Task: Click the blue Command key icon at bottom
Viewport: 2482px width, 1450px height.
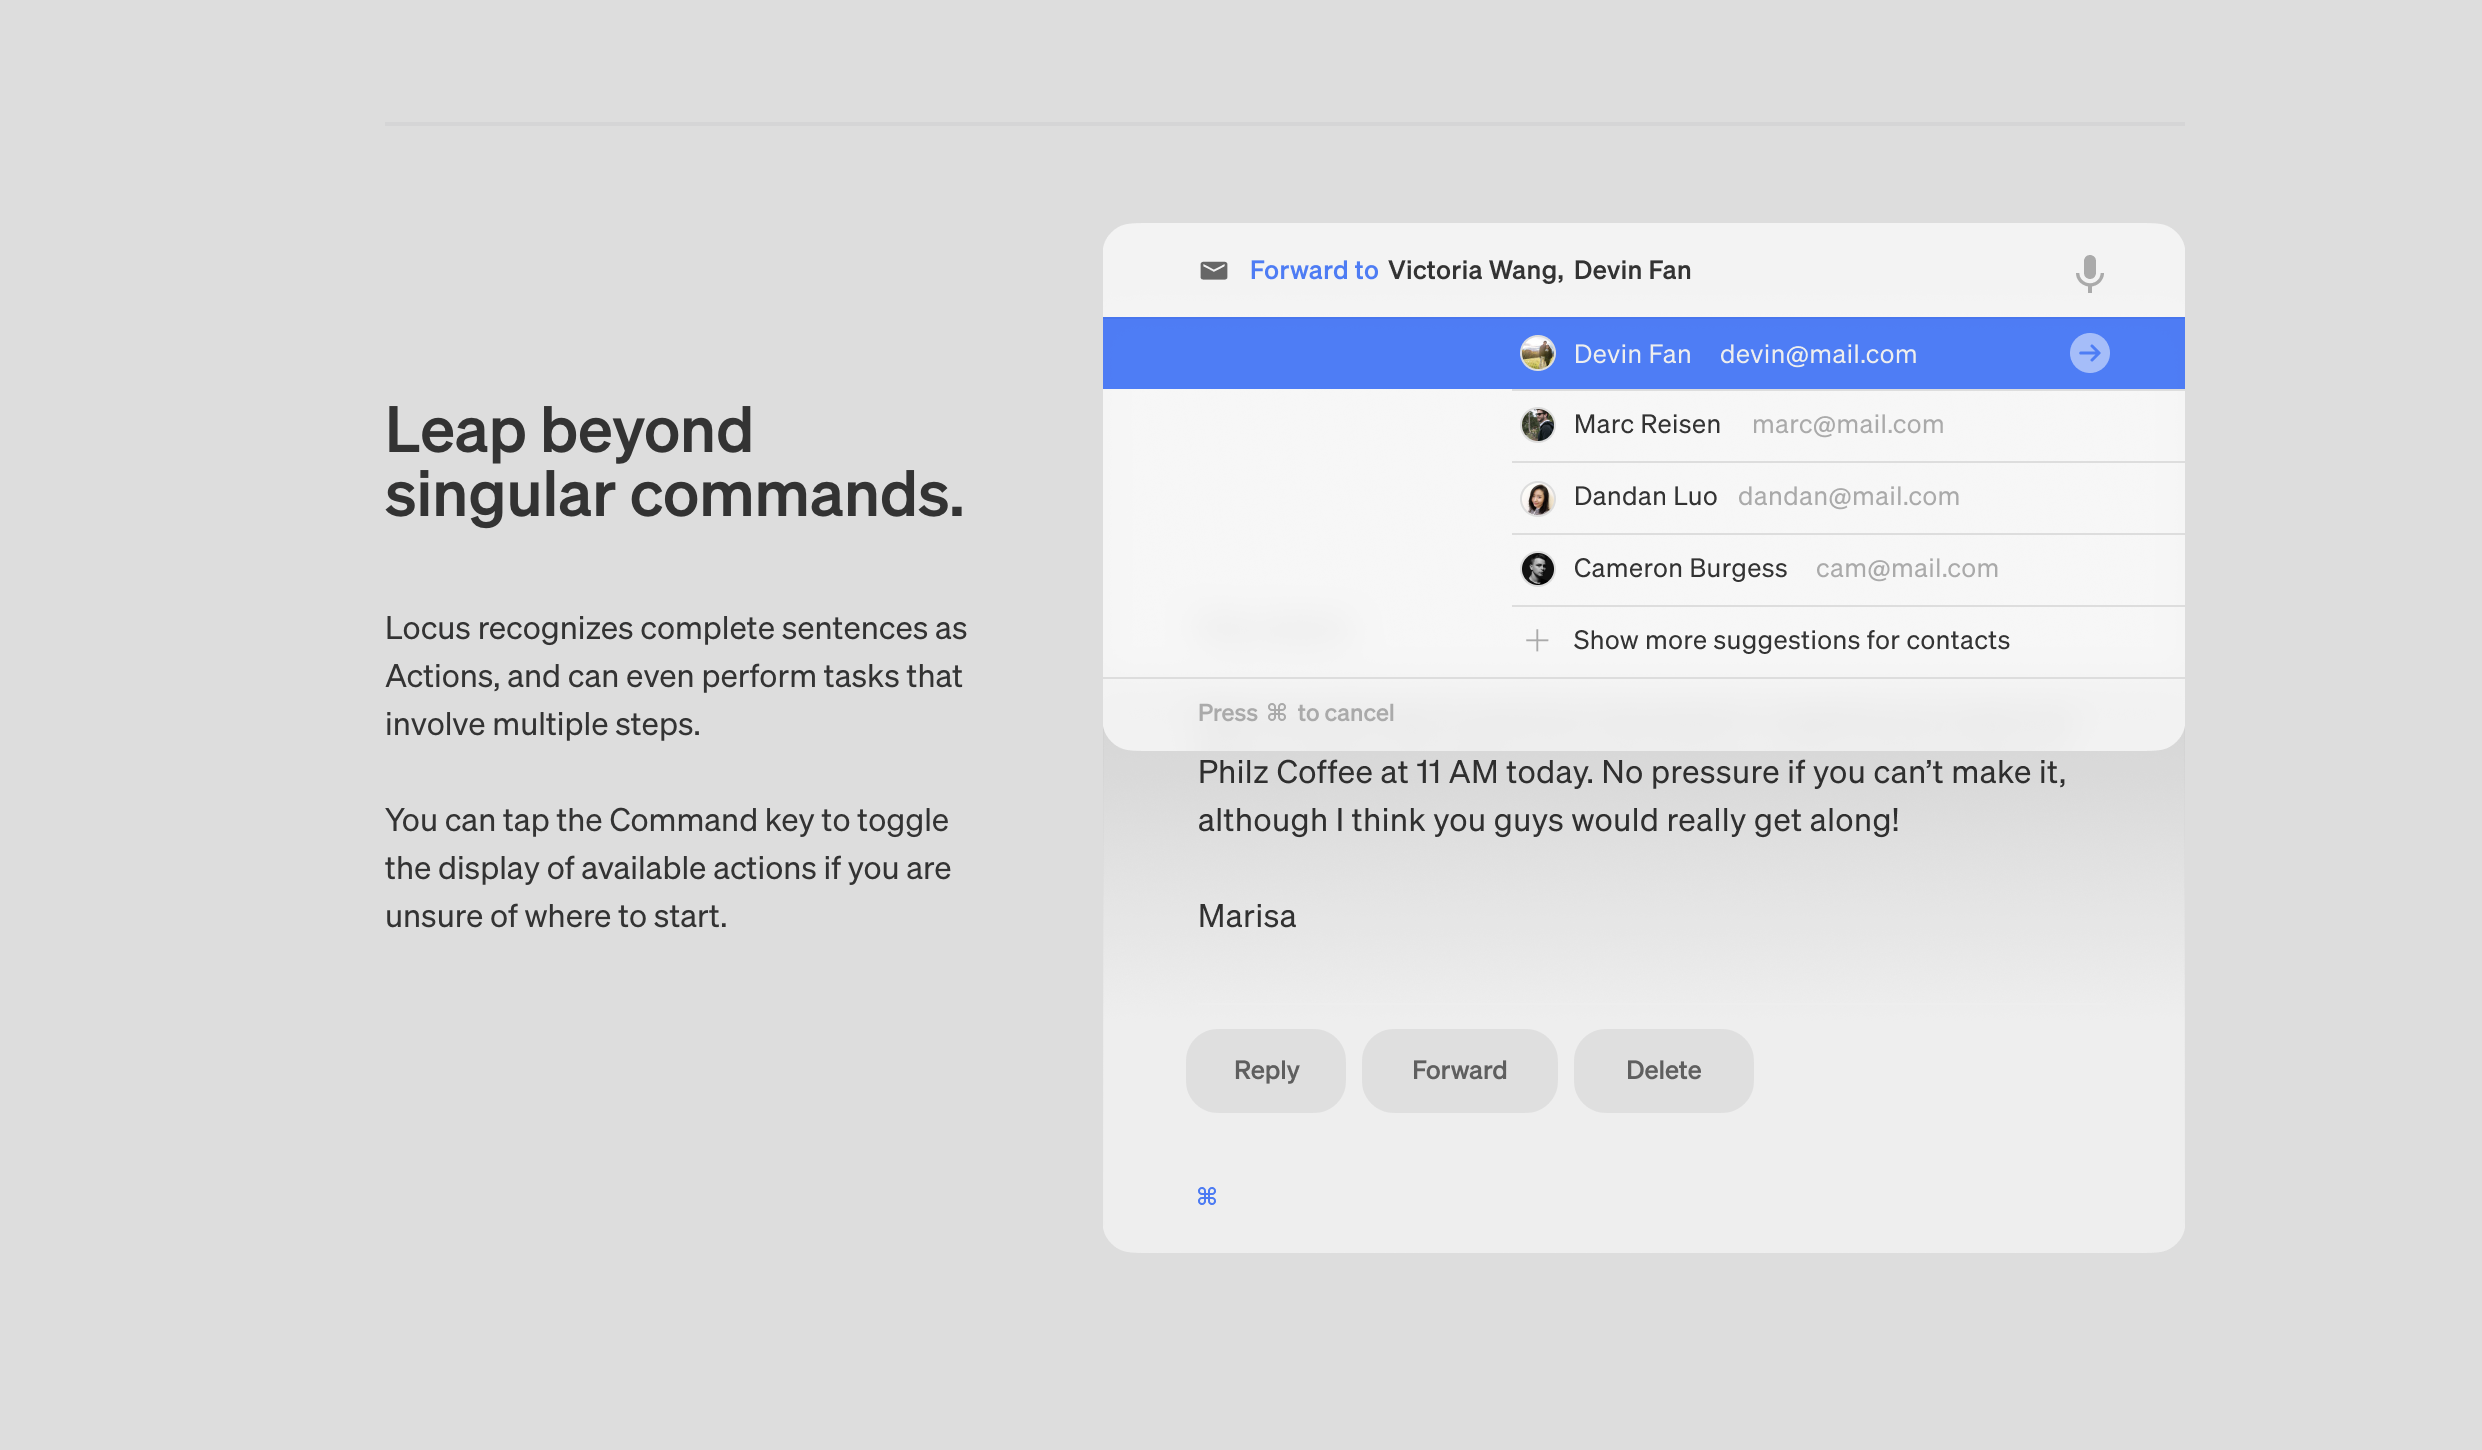Action: [x=1207, y=1196]
